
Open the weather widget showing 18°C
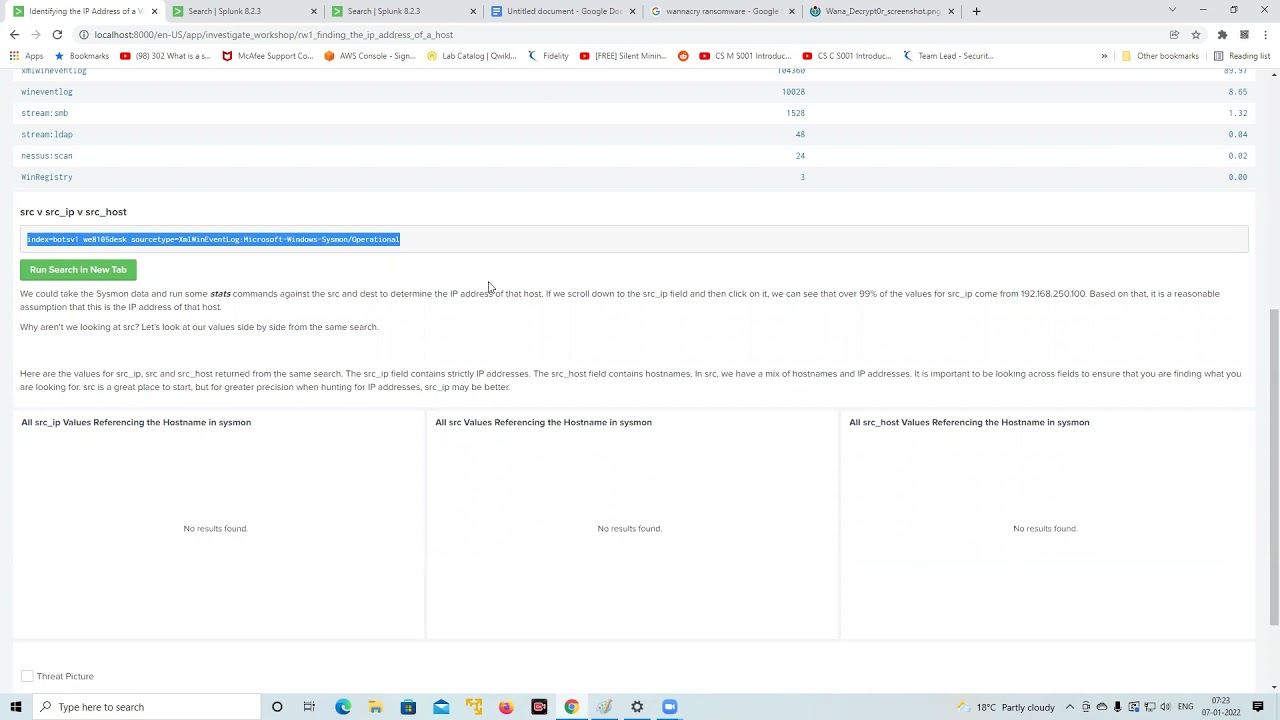point(1006,707)
